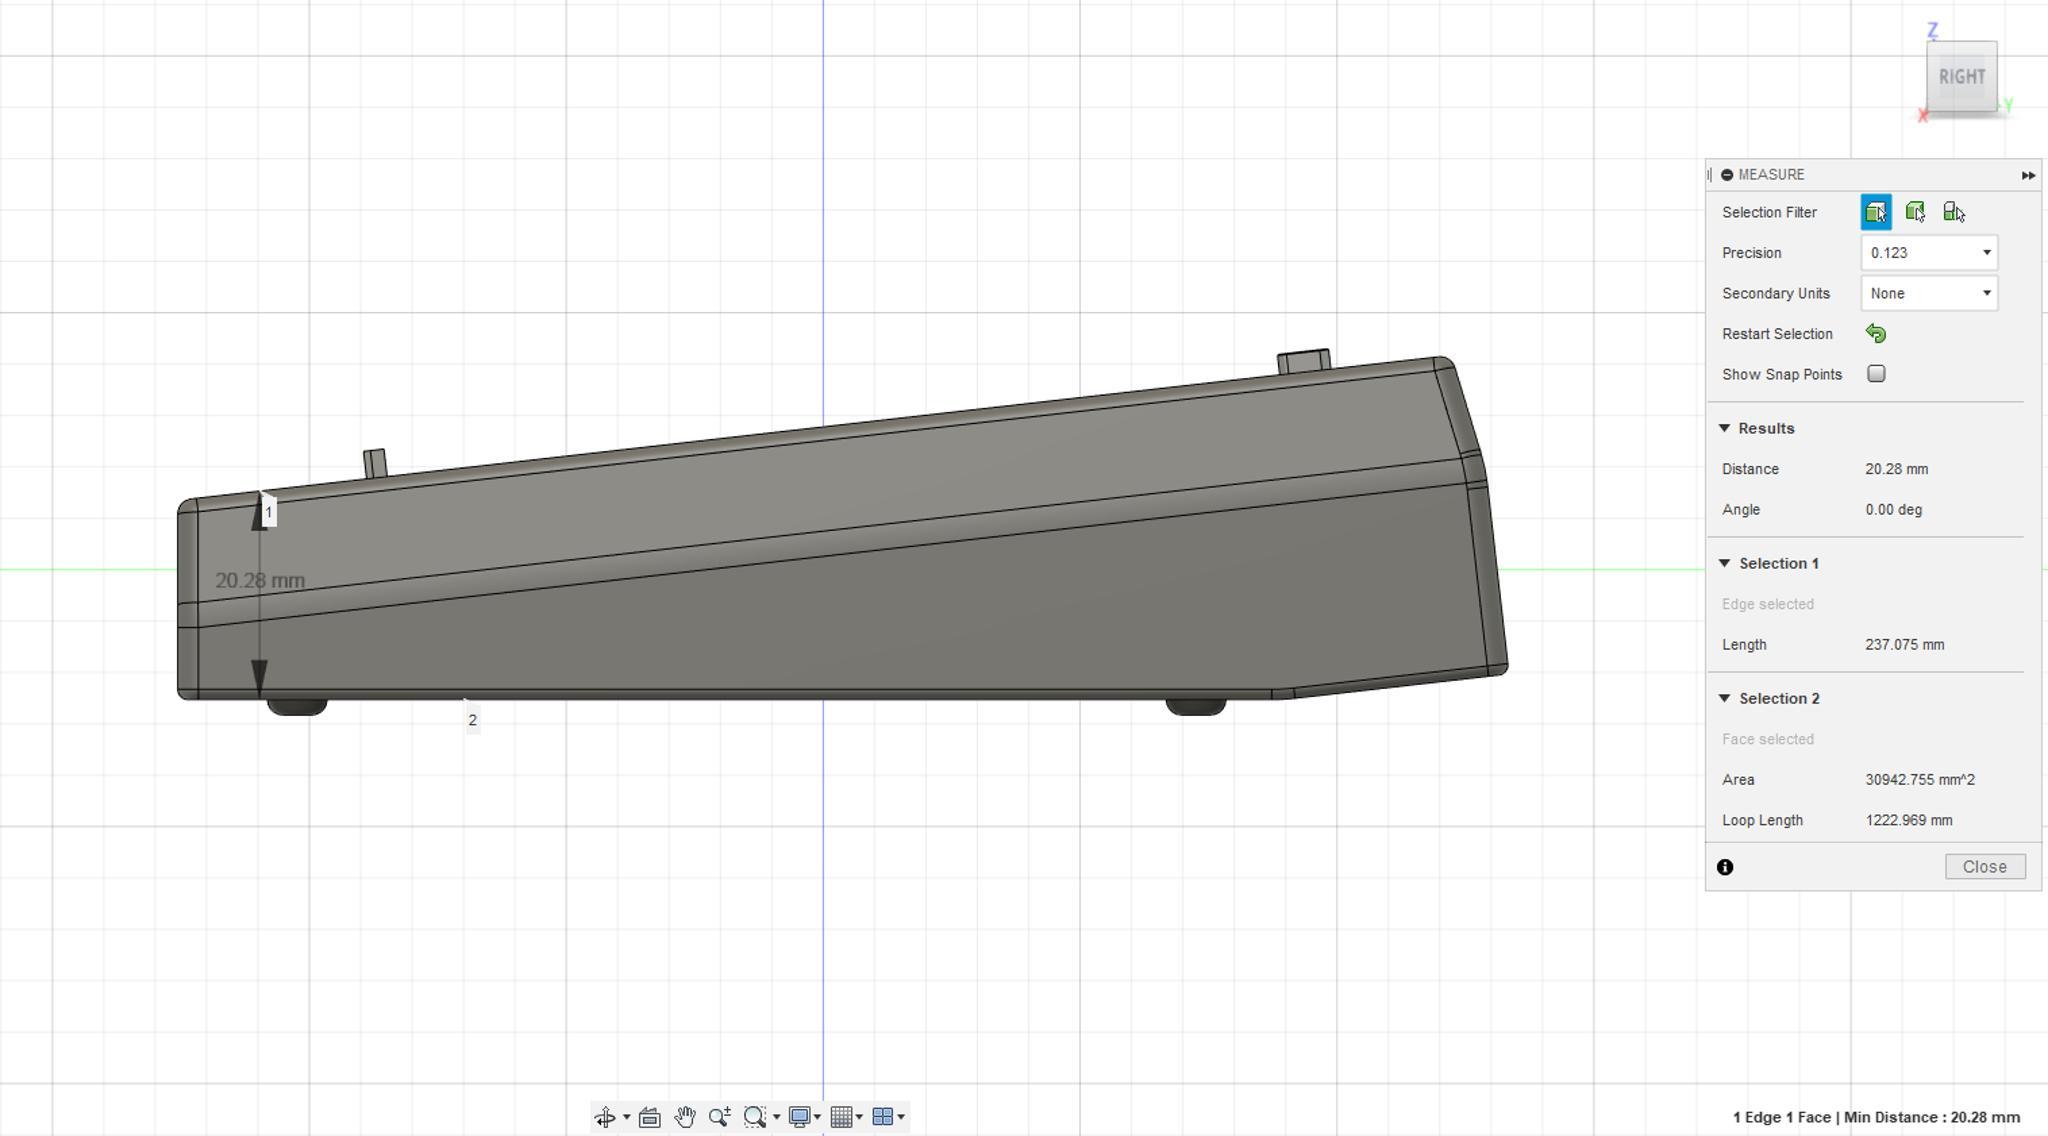Choose the component selection filter
The image size is (2048, 1136).
pos(1953,212)
